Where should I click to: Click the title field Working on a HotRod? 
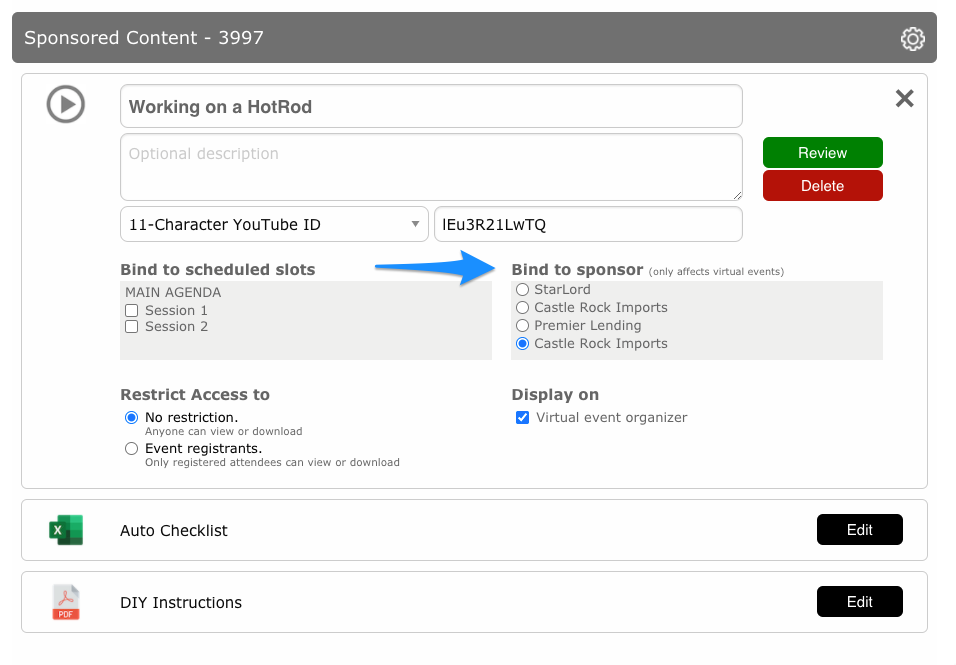point(431,106)
